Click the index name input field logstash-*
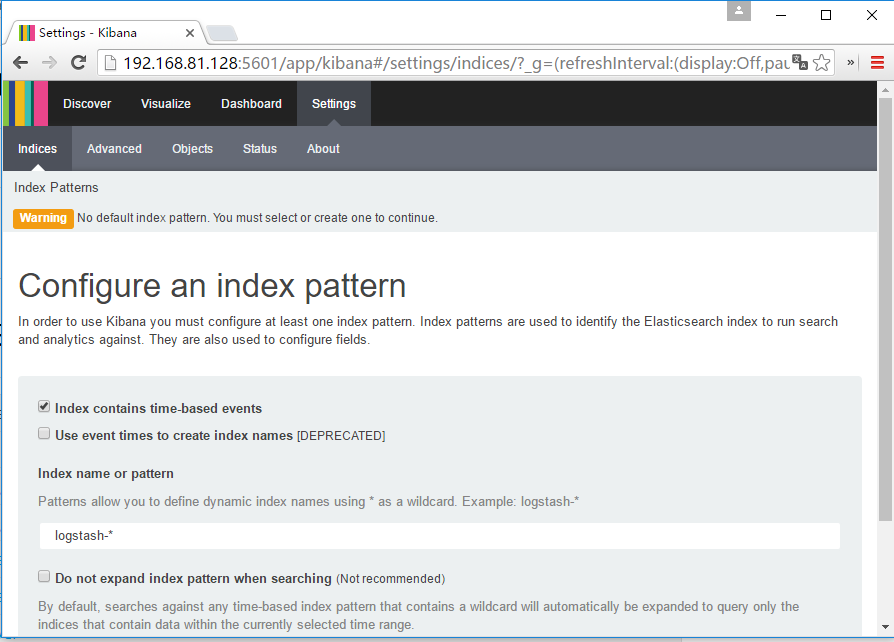This screenshot has width=894, height=642. (440, 536)
